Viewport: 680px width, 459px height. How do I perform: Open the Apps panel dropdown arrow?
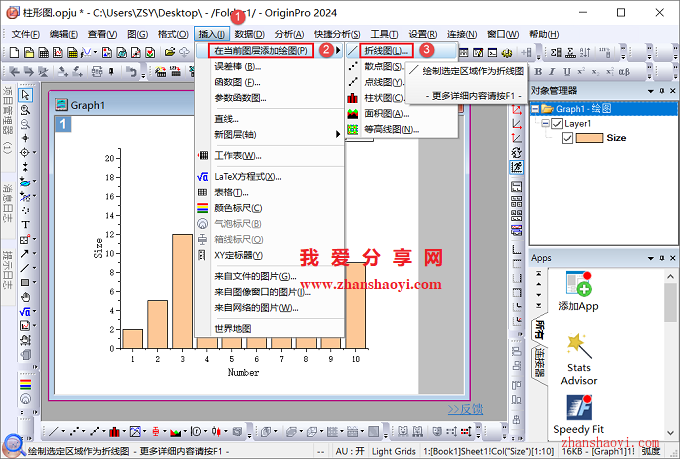pos(651,258)
